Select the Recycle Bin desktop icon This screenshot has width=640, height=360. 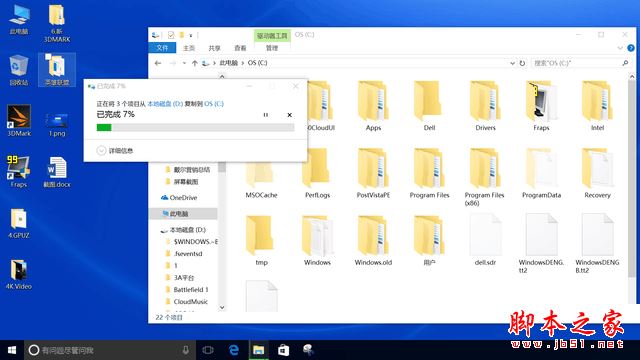coord(19,70)
